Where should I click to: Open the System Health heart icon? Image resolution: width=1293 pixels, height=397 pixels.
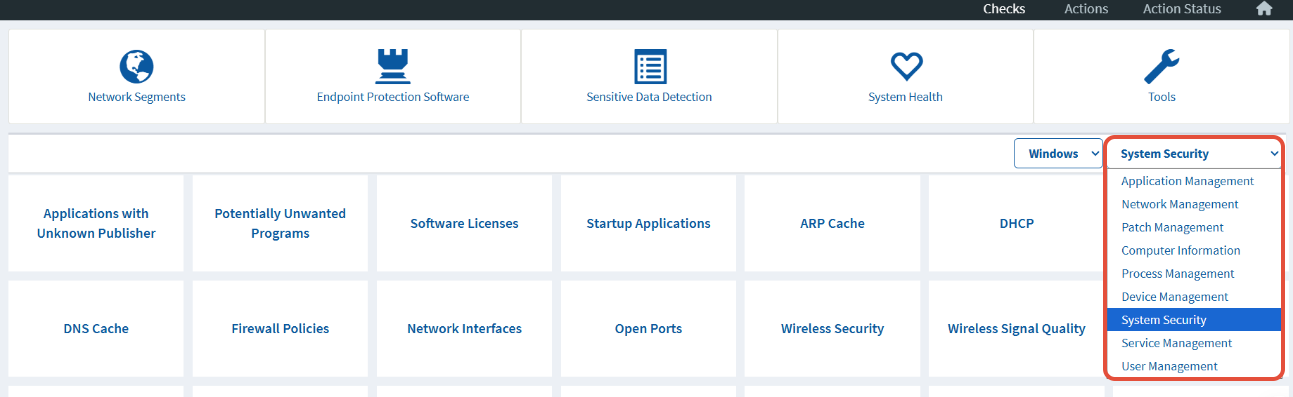click(x=906, y=67)
